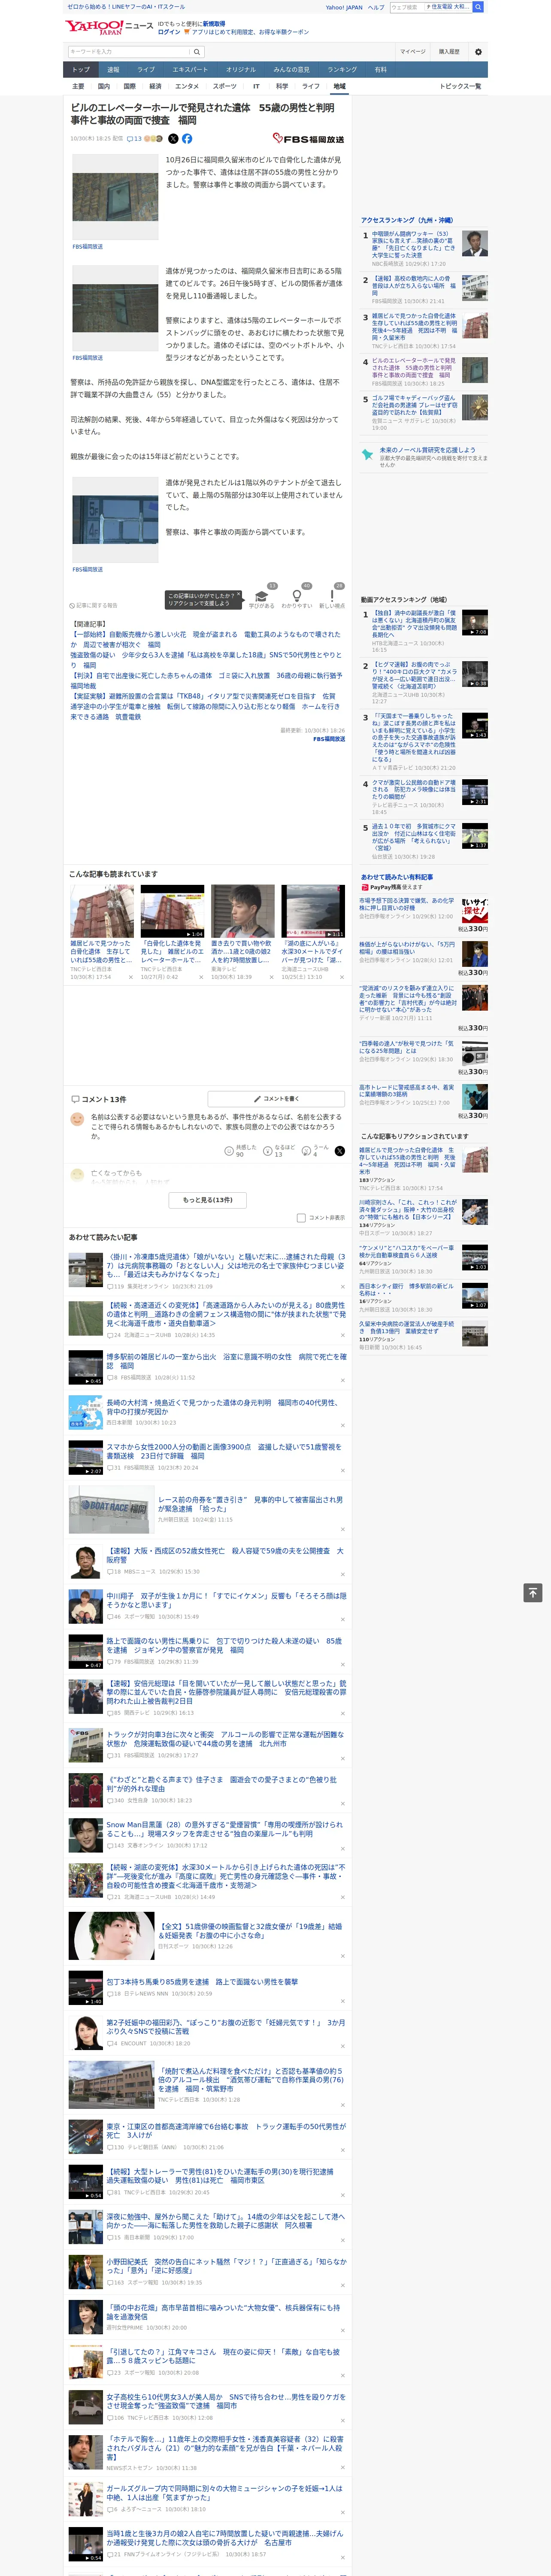Play the 独自 酒中の副議長 ranking video
Image resolution: width=551 pixels, height=2576 pixels.
pyautogui.click(x=475, y=623)
